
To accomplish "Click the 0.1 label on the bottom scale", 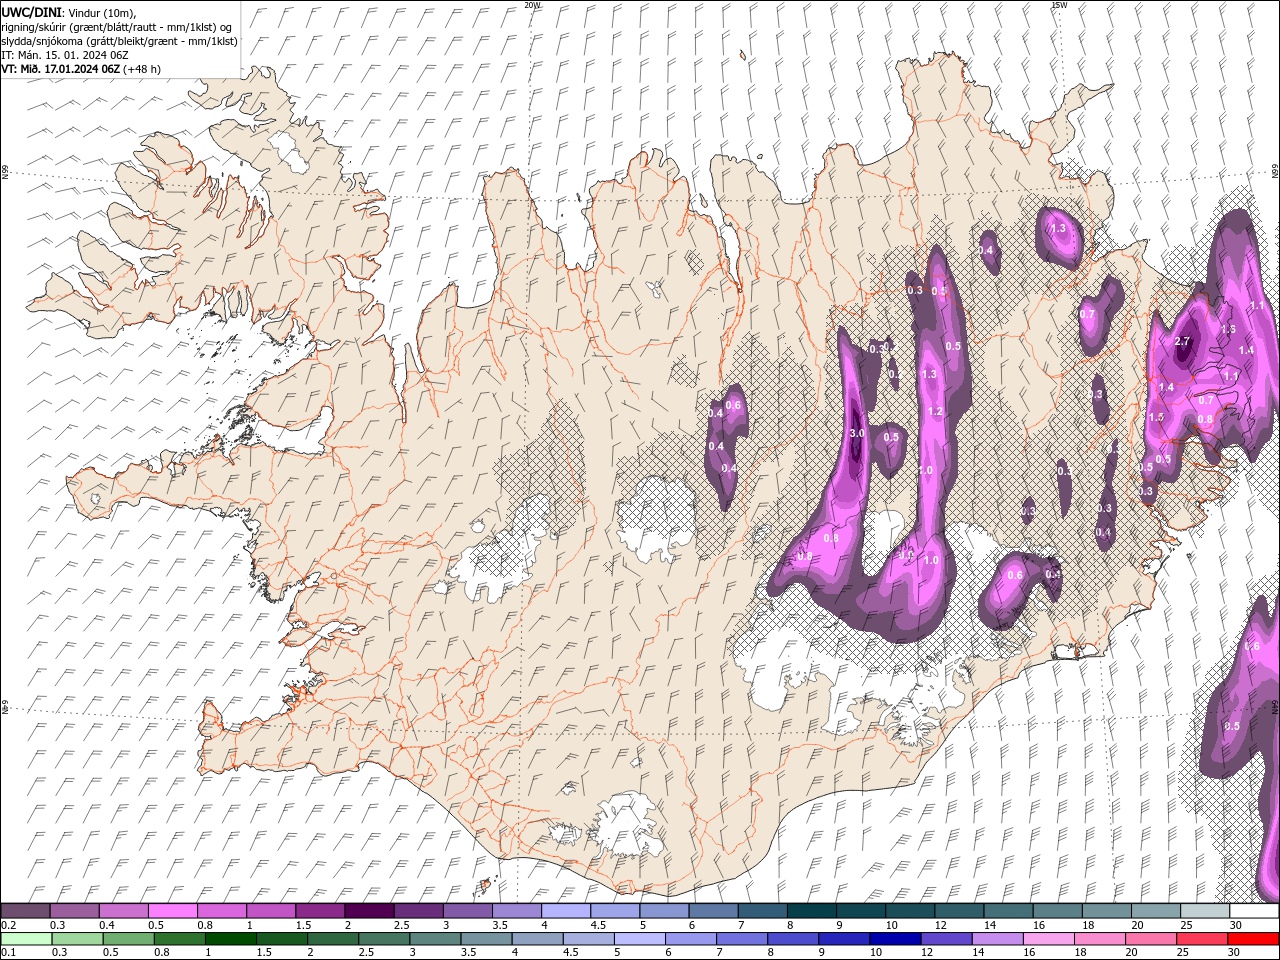I will click(8, 953).
